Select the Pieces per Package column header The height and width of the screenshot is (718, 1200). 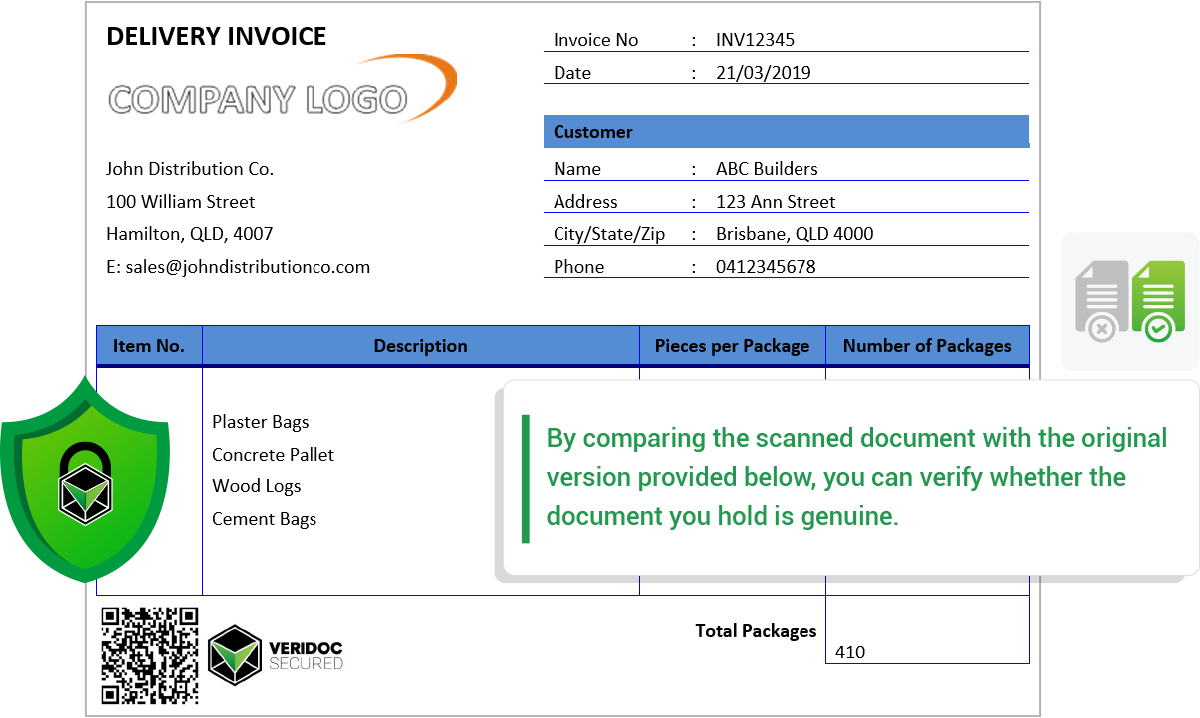(732, 346)
